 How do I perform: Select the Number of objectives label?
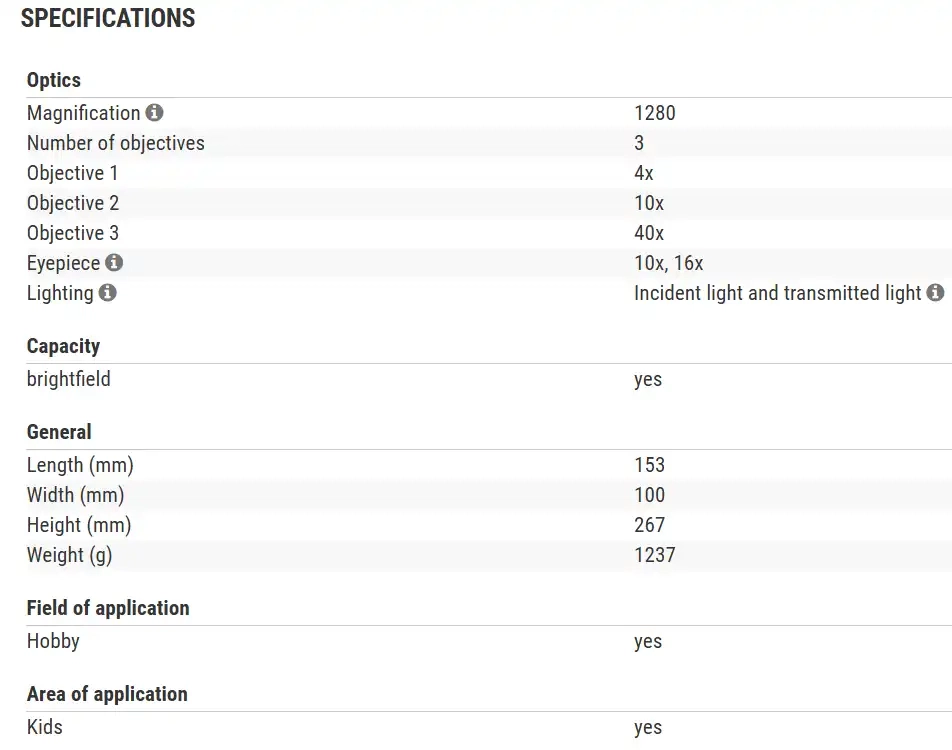115,143
